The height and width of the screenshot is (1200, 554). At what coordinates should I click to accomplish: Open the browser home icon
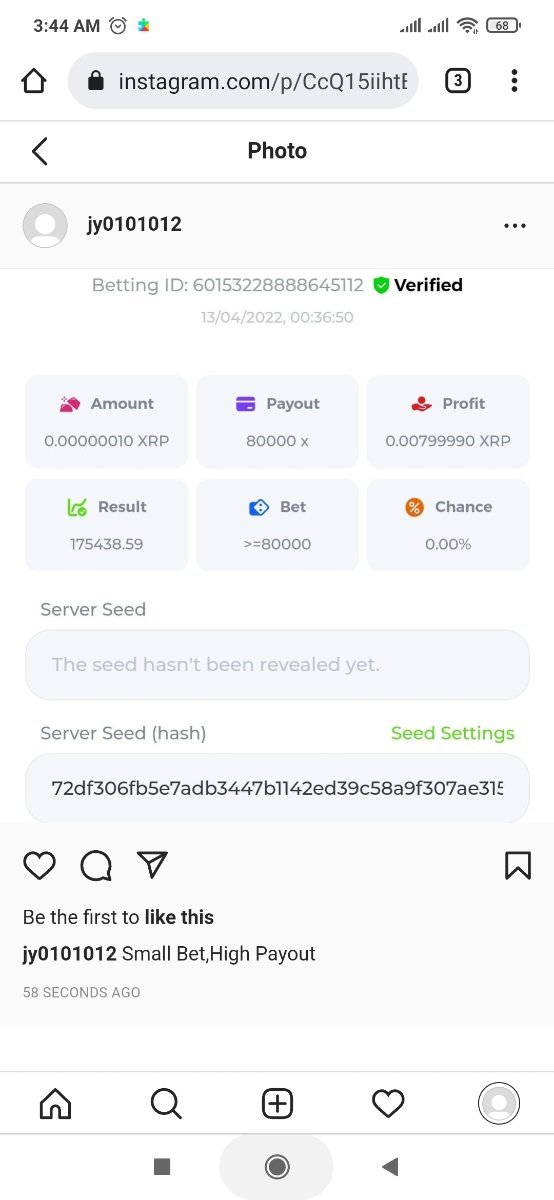(34, 81)
